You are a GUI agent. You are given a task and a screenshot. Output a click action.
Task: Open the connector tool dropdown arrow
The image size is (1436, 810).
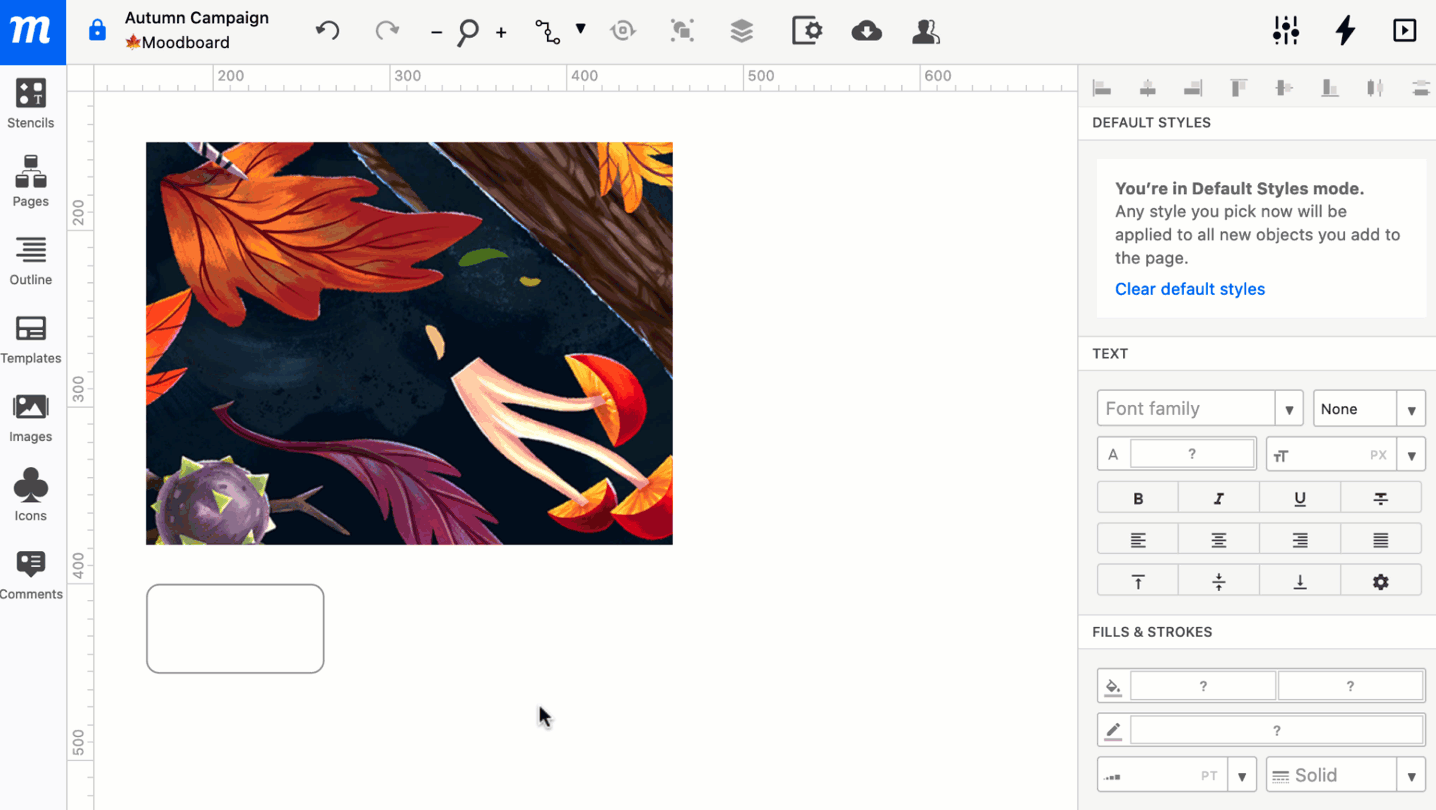580,29
